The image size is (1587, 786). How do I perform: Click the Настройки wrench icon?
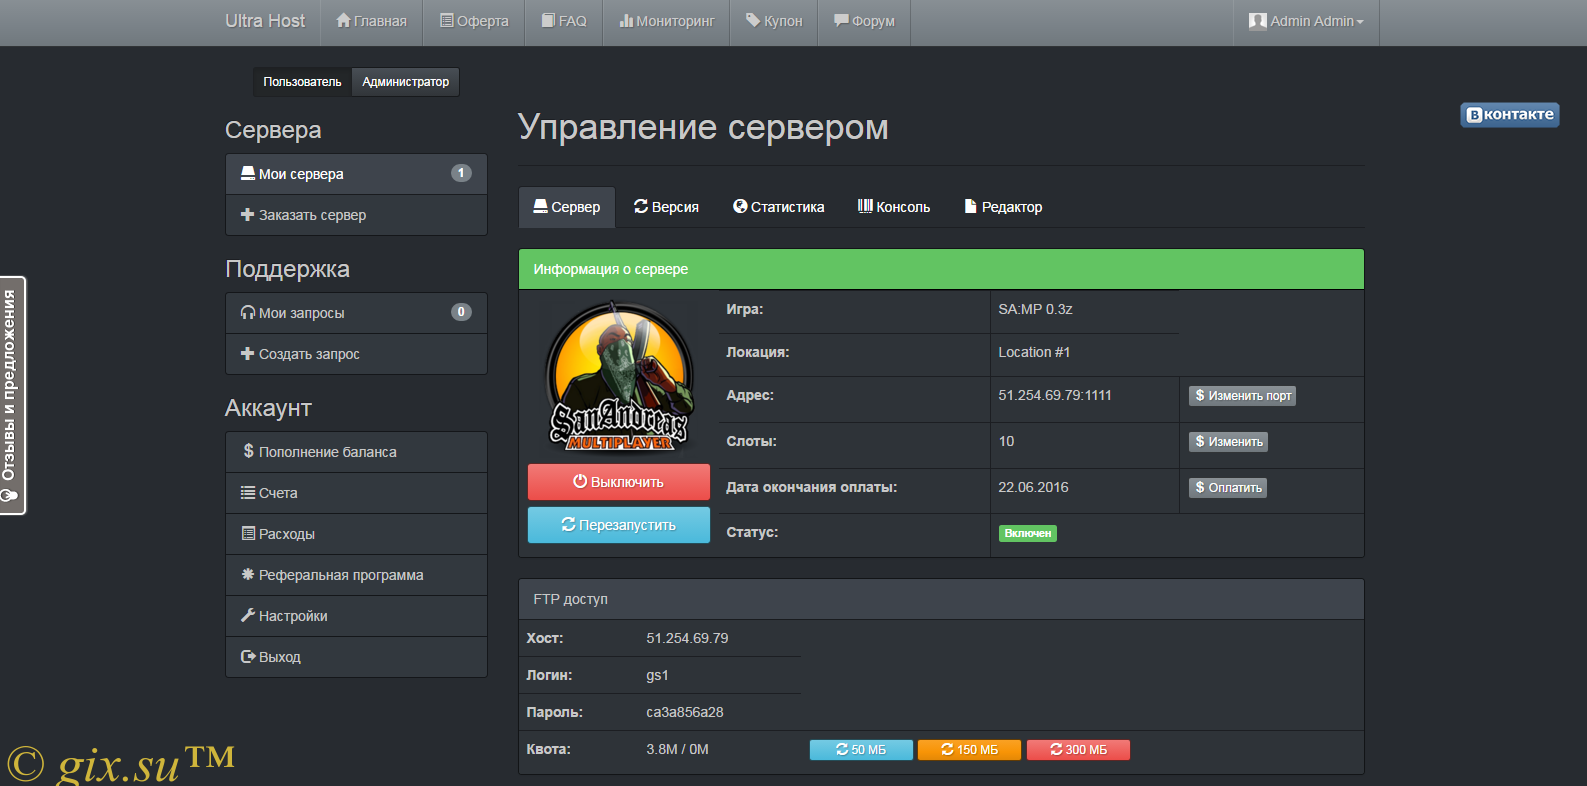248,616
